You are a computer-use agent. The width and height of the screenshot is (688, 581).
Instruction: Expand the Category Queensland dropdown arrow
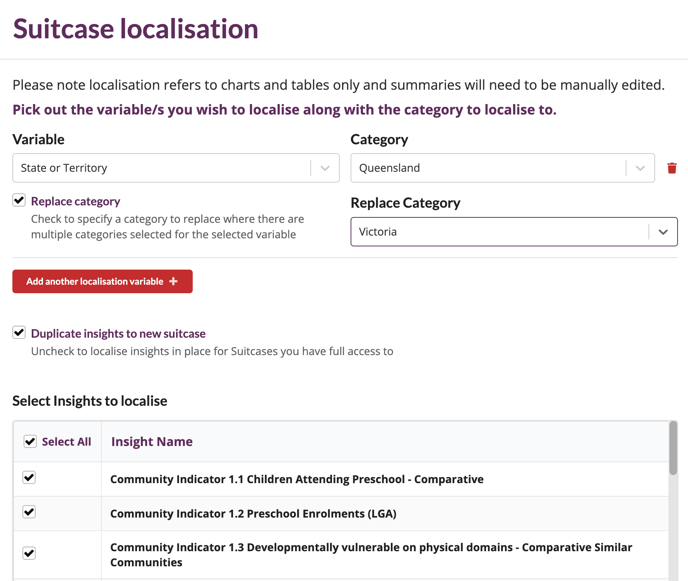click(x=640, y=168)
